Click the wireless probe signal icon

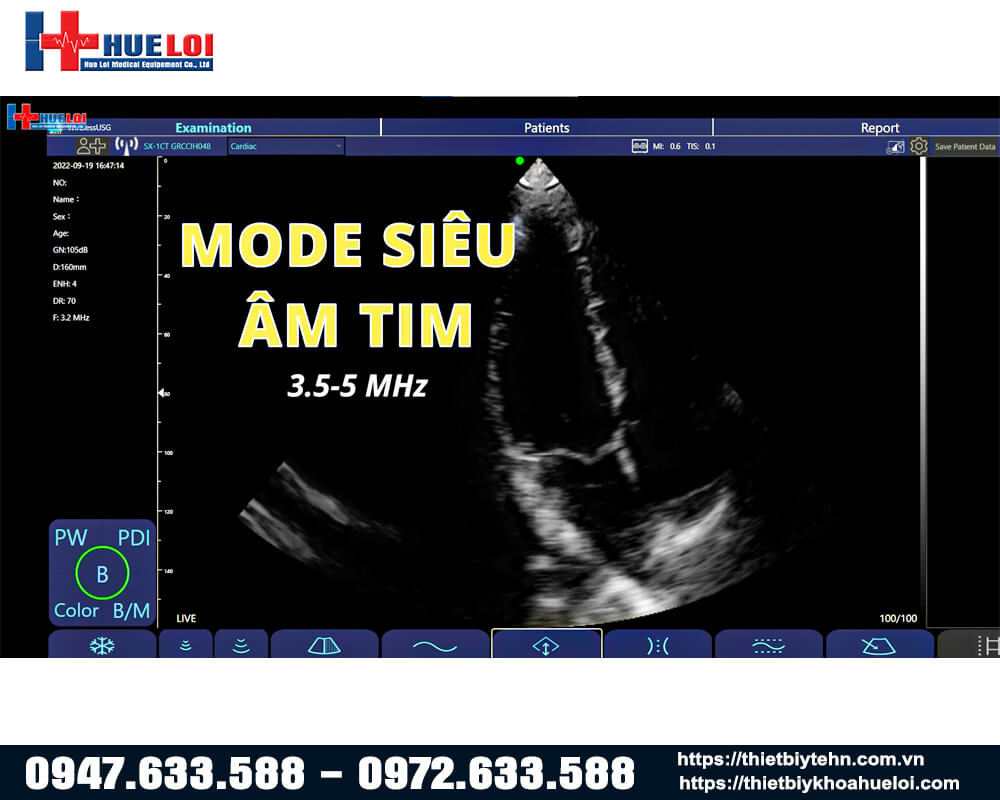point(126,146)
